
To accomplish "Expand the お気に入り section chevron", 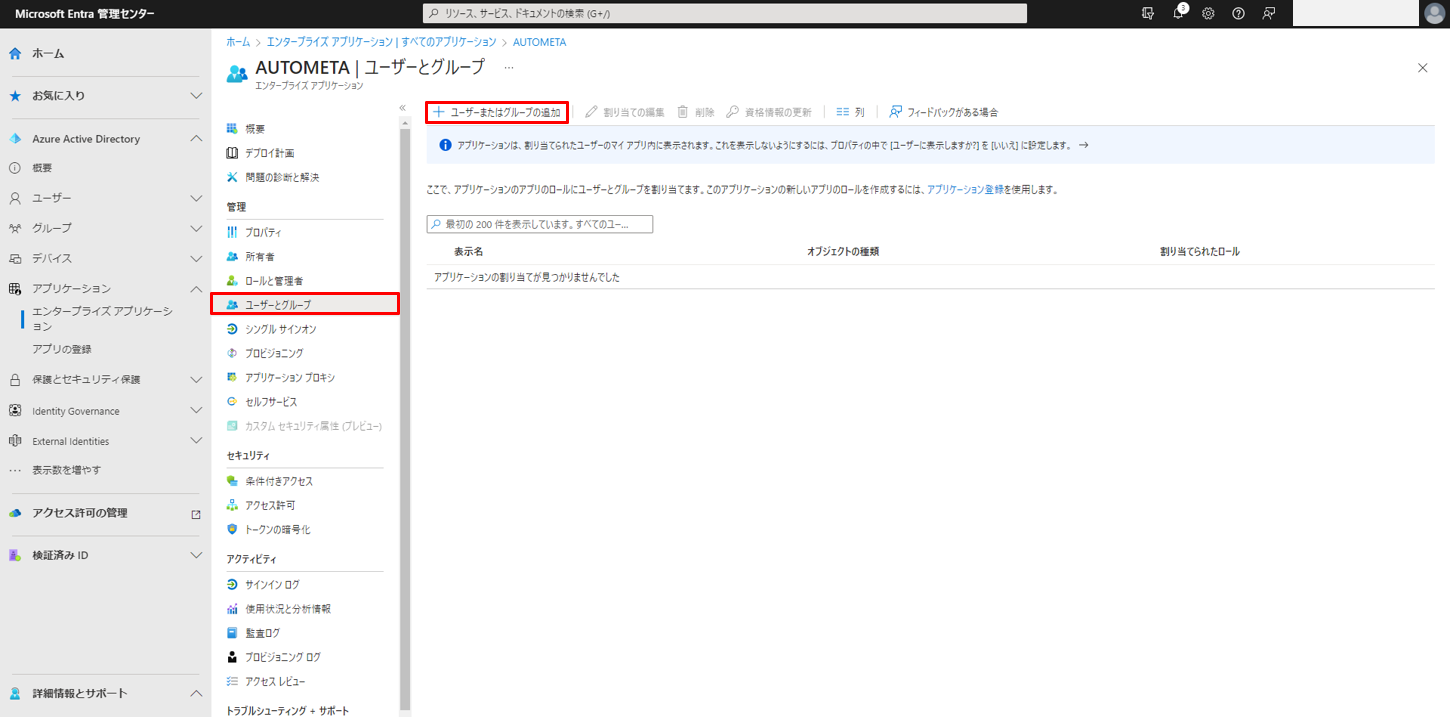I will (196, 96).
